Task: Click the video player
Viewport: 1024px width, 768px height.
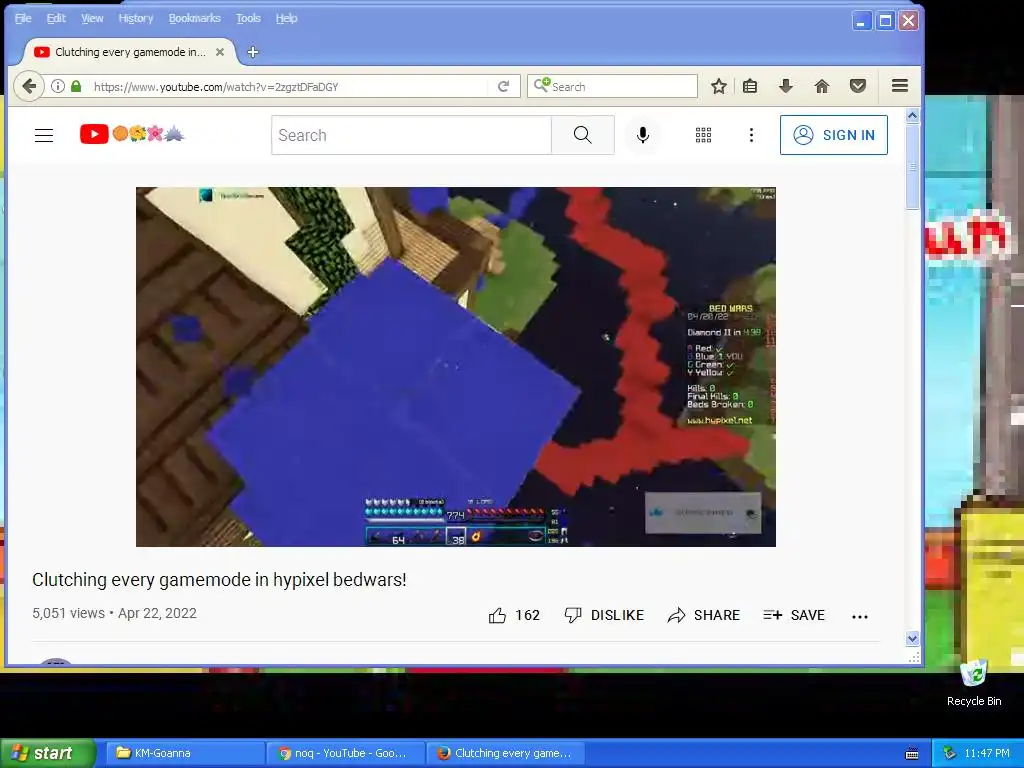Action: coord(456,366)
